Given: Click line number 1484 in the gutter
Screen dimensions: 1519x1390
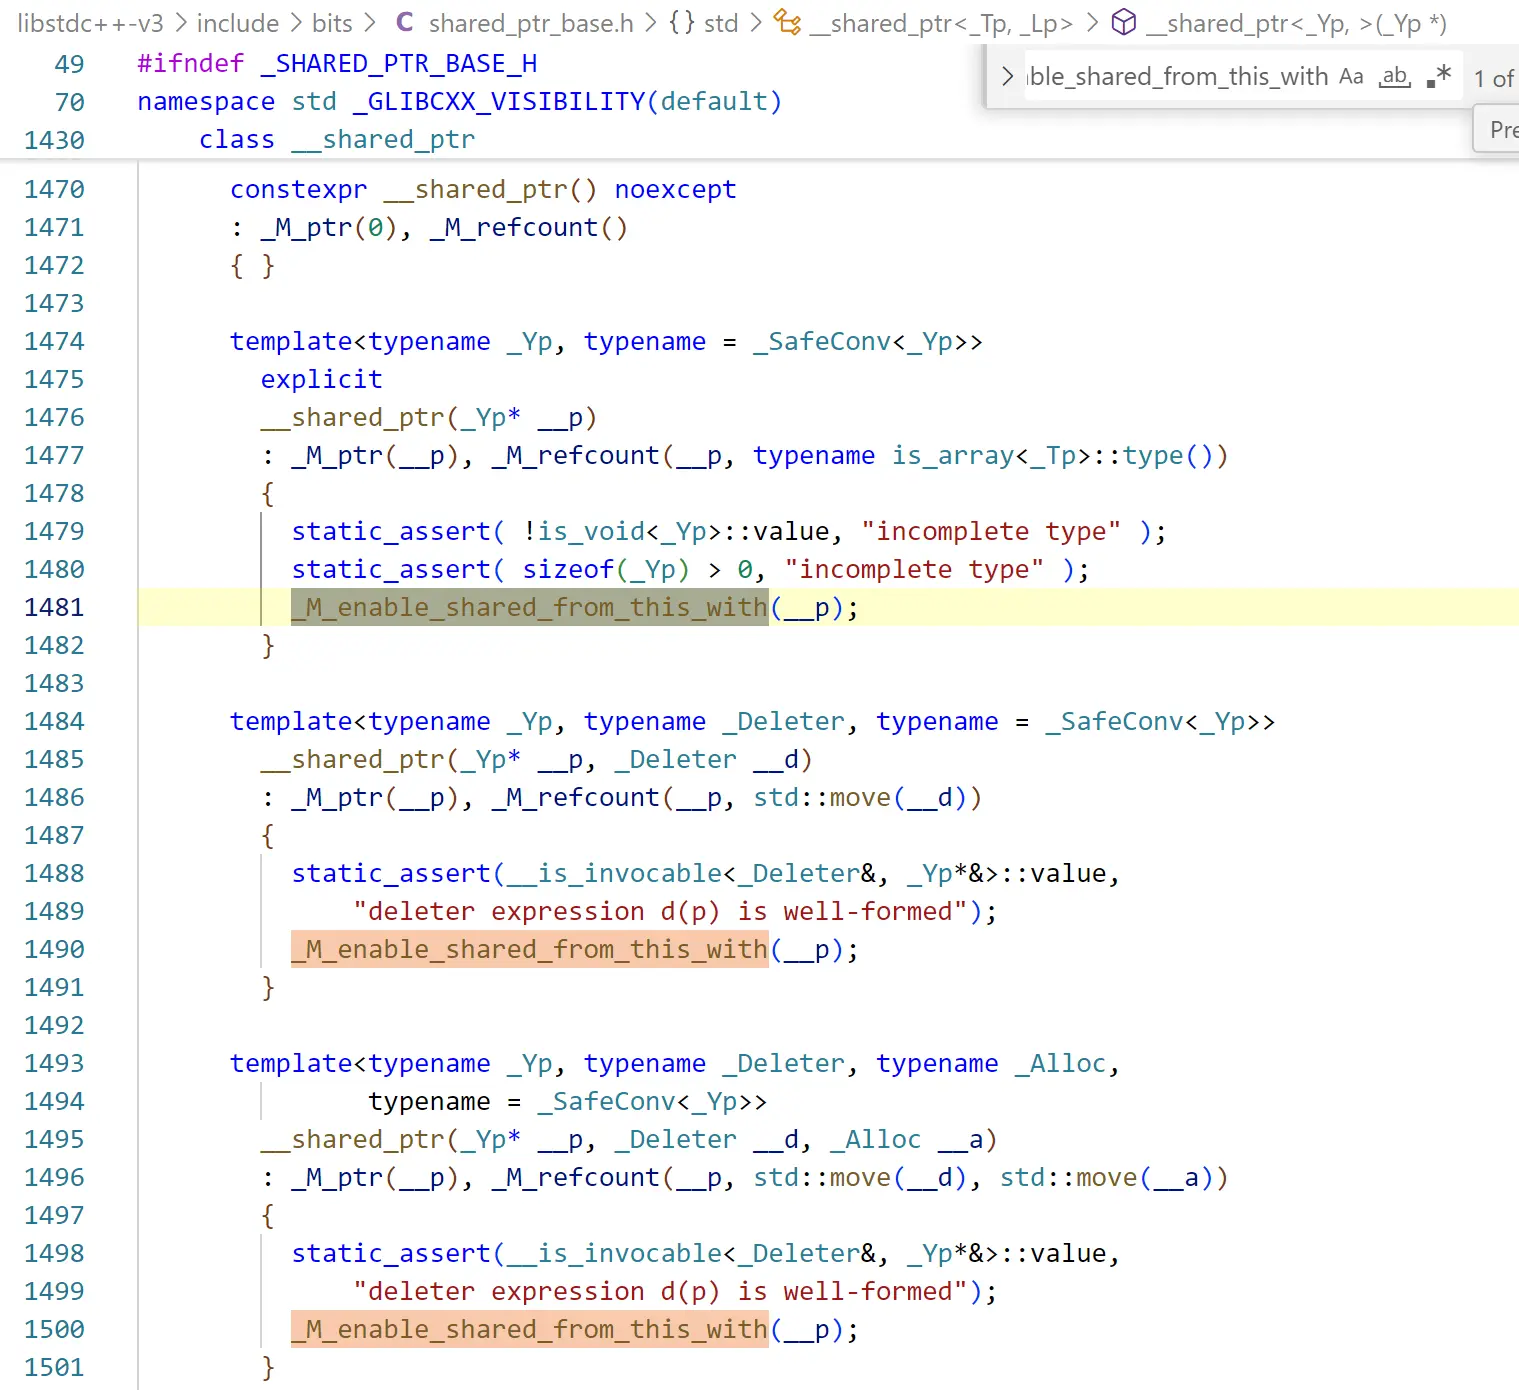Looking at the screenshot, I should click(55, 722).
